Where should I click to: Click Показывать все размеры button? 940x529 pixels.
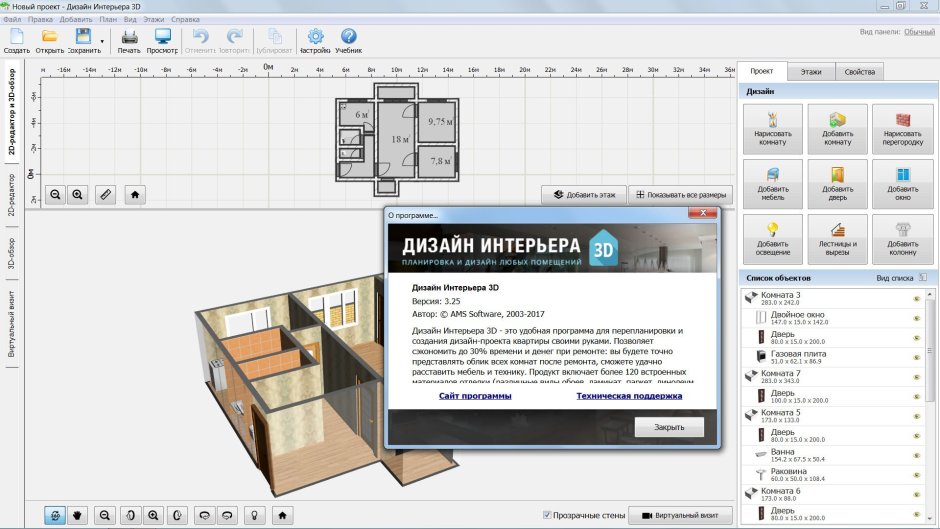tap(680, 194)
